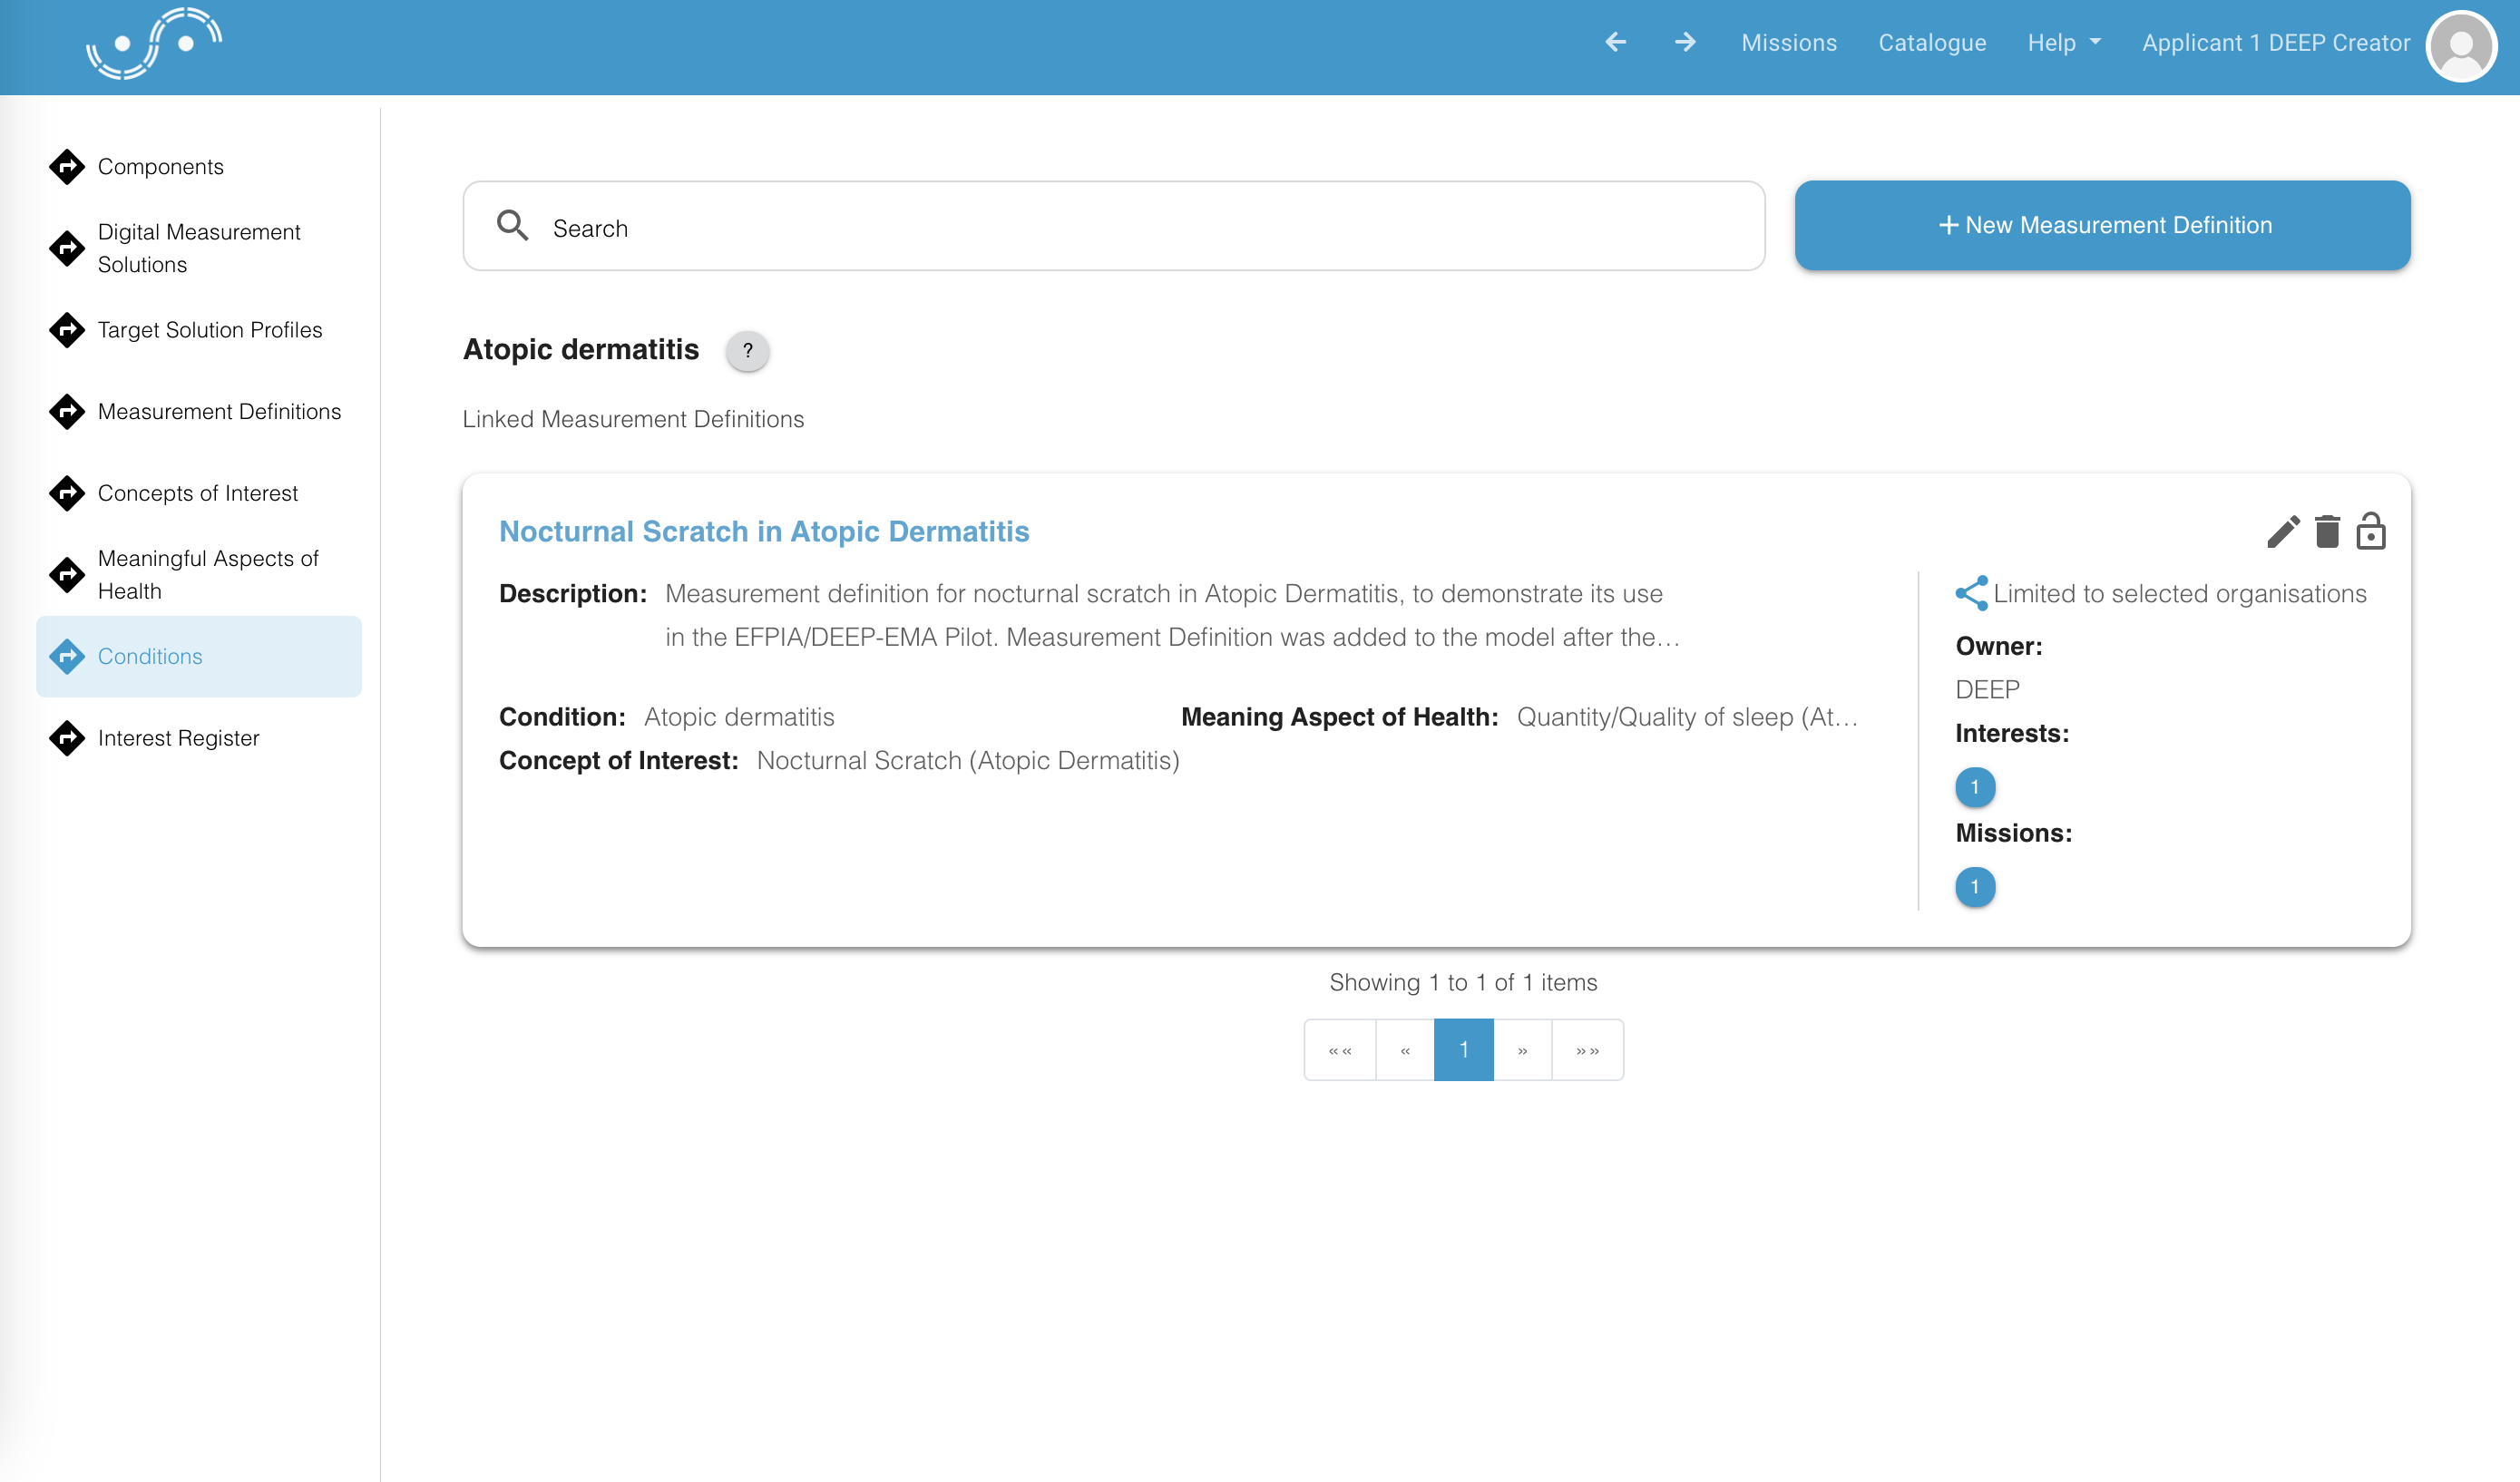Edit Nocturnal Scratch definition with pencil icon
This screenshot has height=1482, width=2520.
coord(2283,531)
